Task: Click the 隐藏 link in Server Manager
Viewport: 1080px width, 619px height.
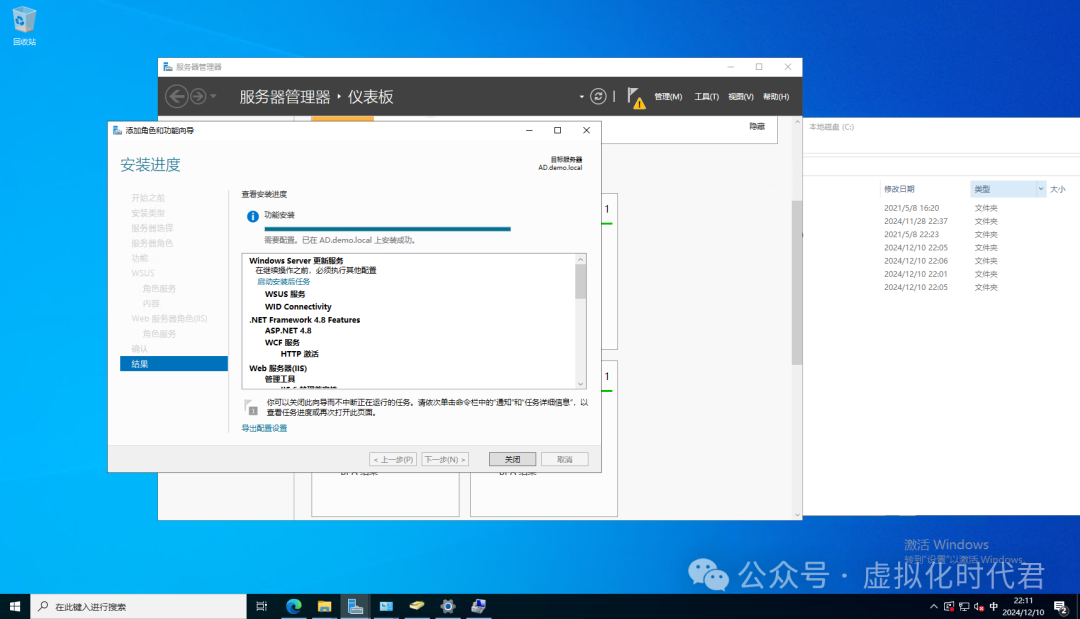Action: click(757, 126)
